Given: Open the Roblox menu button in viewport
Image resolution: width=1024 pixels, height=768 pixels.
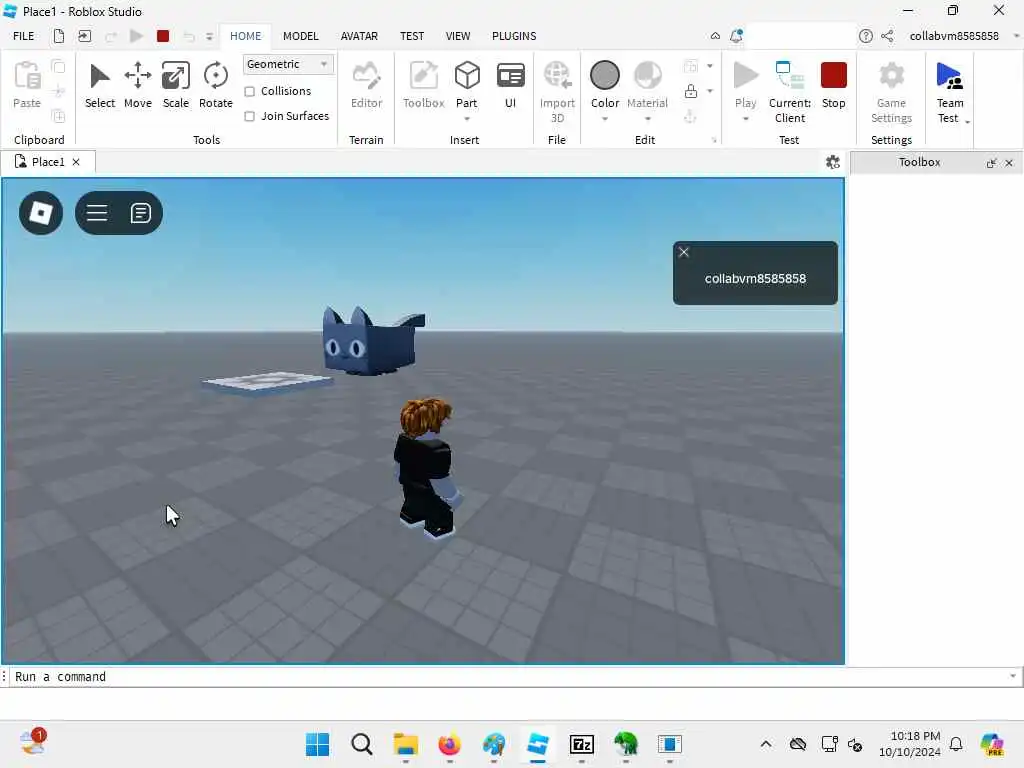Looking at the screenshot, I should click(41, 213).
